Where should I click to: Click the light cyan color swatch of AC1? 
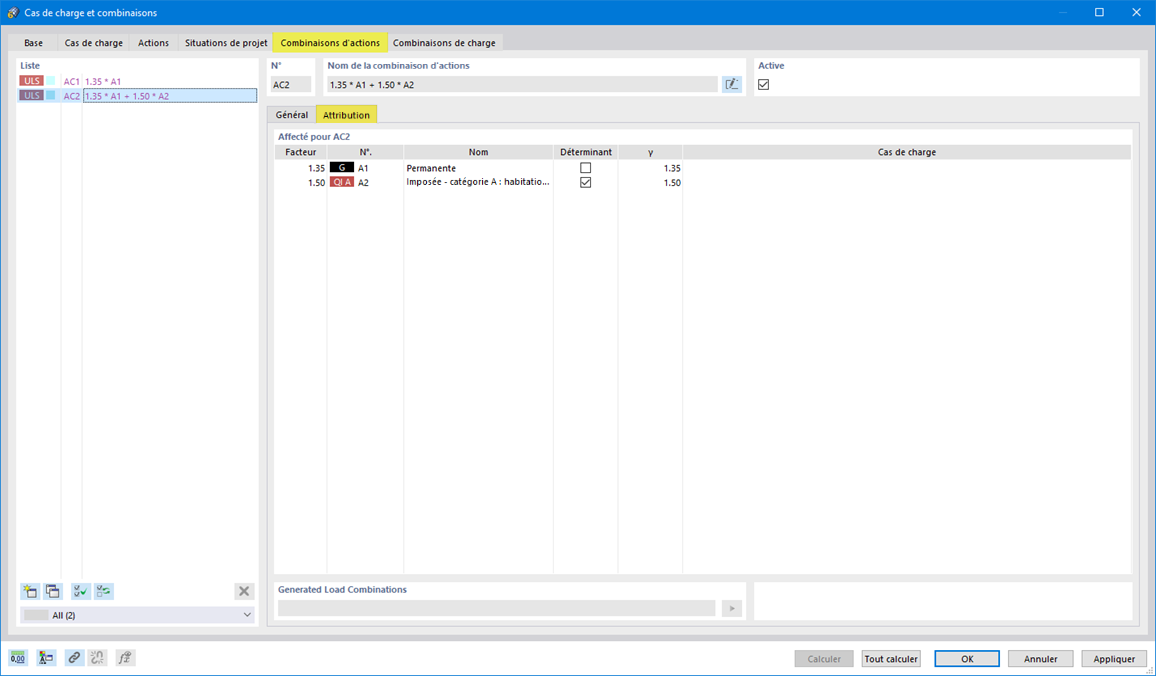pos(51,81)
